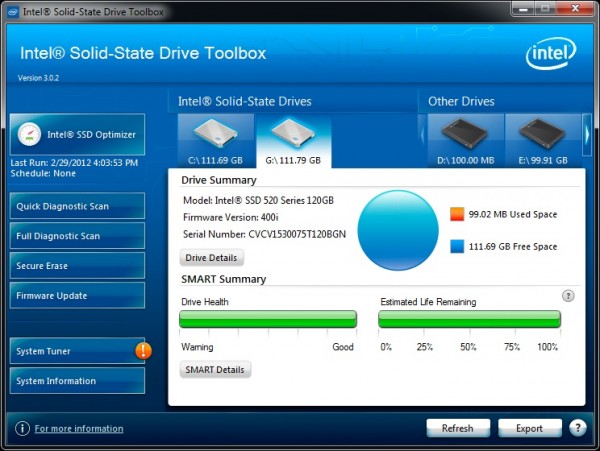
Task: Select the D:\ 100.00 MB other drive
Action: pos(466,141)
